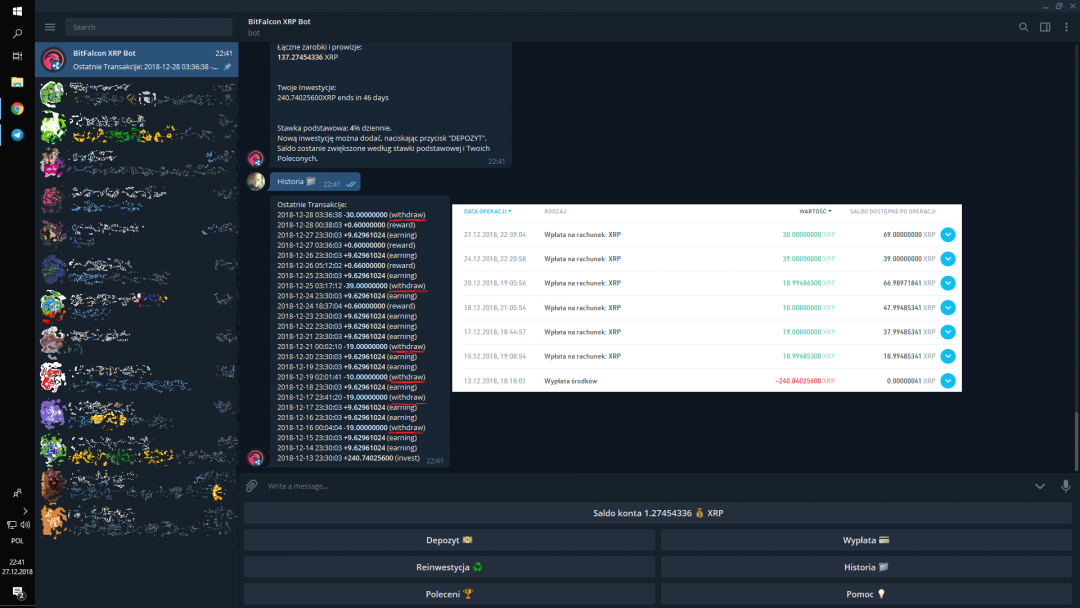Click the paperclip attach file icon
This screenshot has height=608, width=1080.
click(252, 486)
